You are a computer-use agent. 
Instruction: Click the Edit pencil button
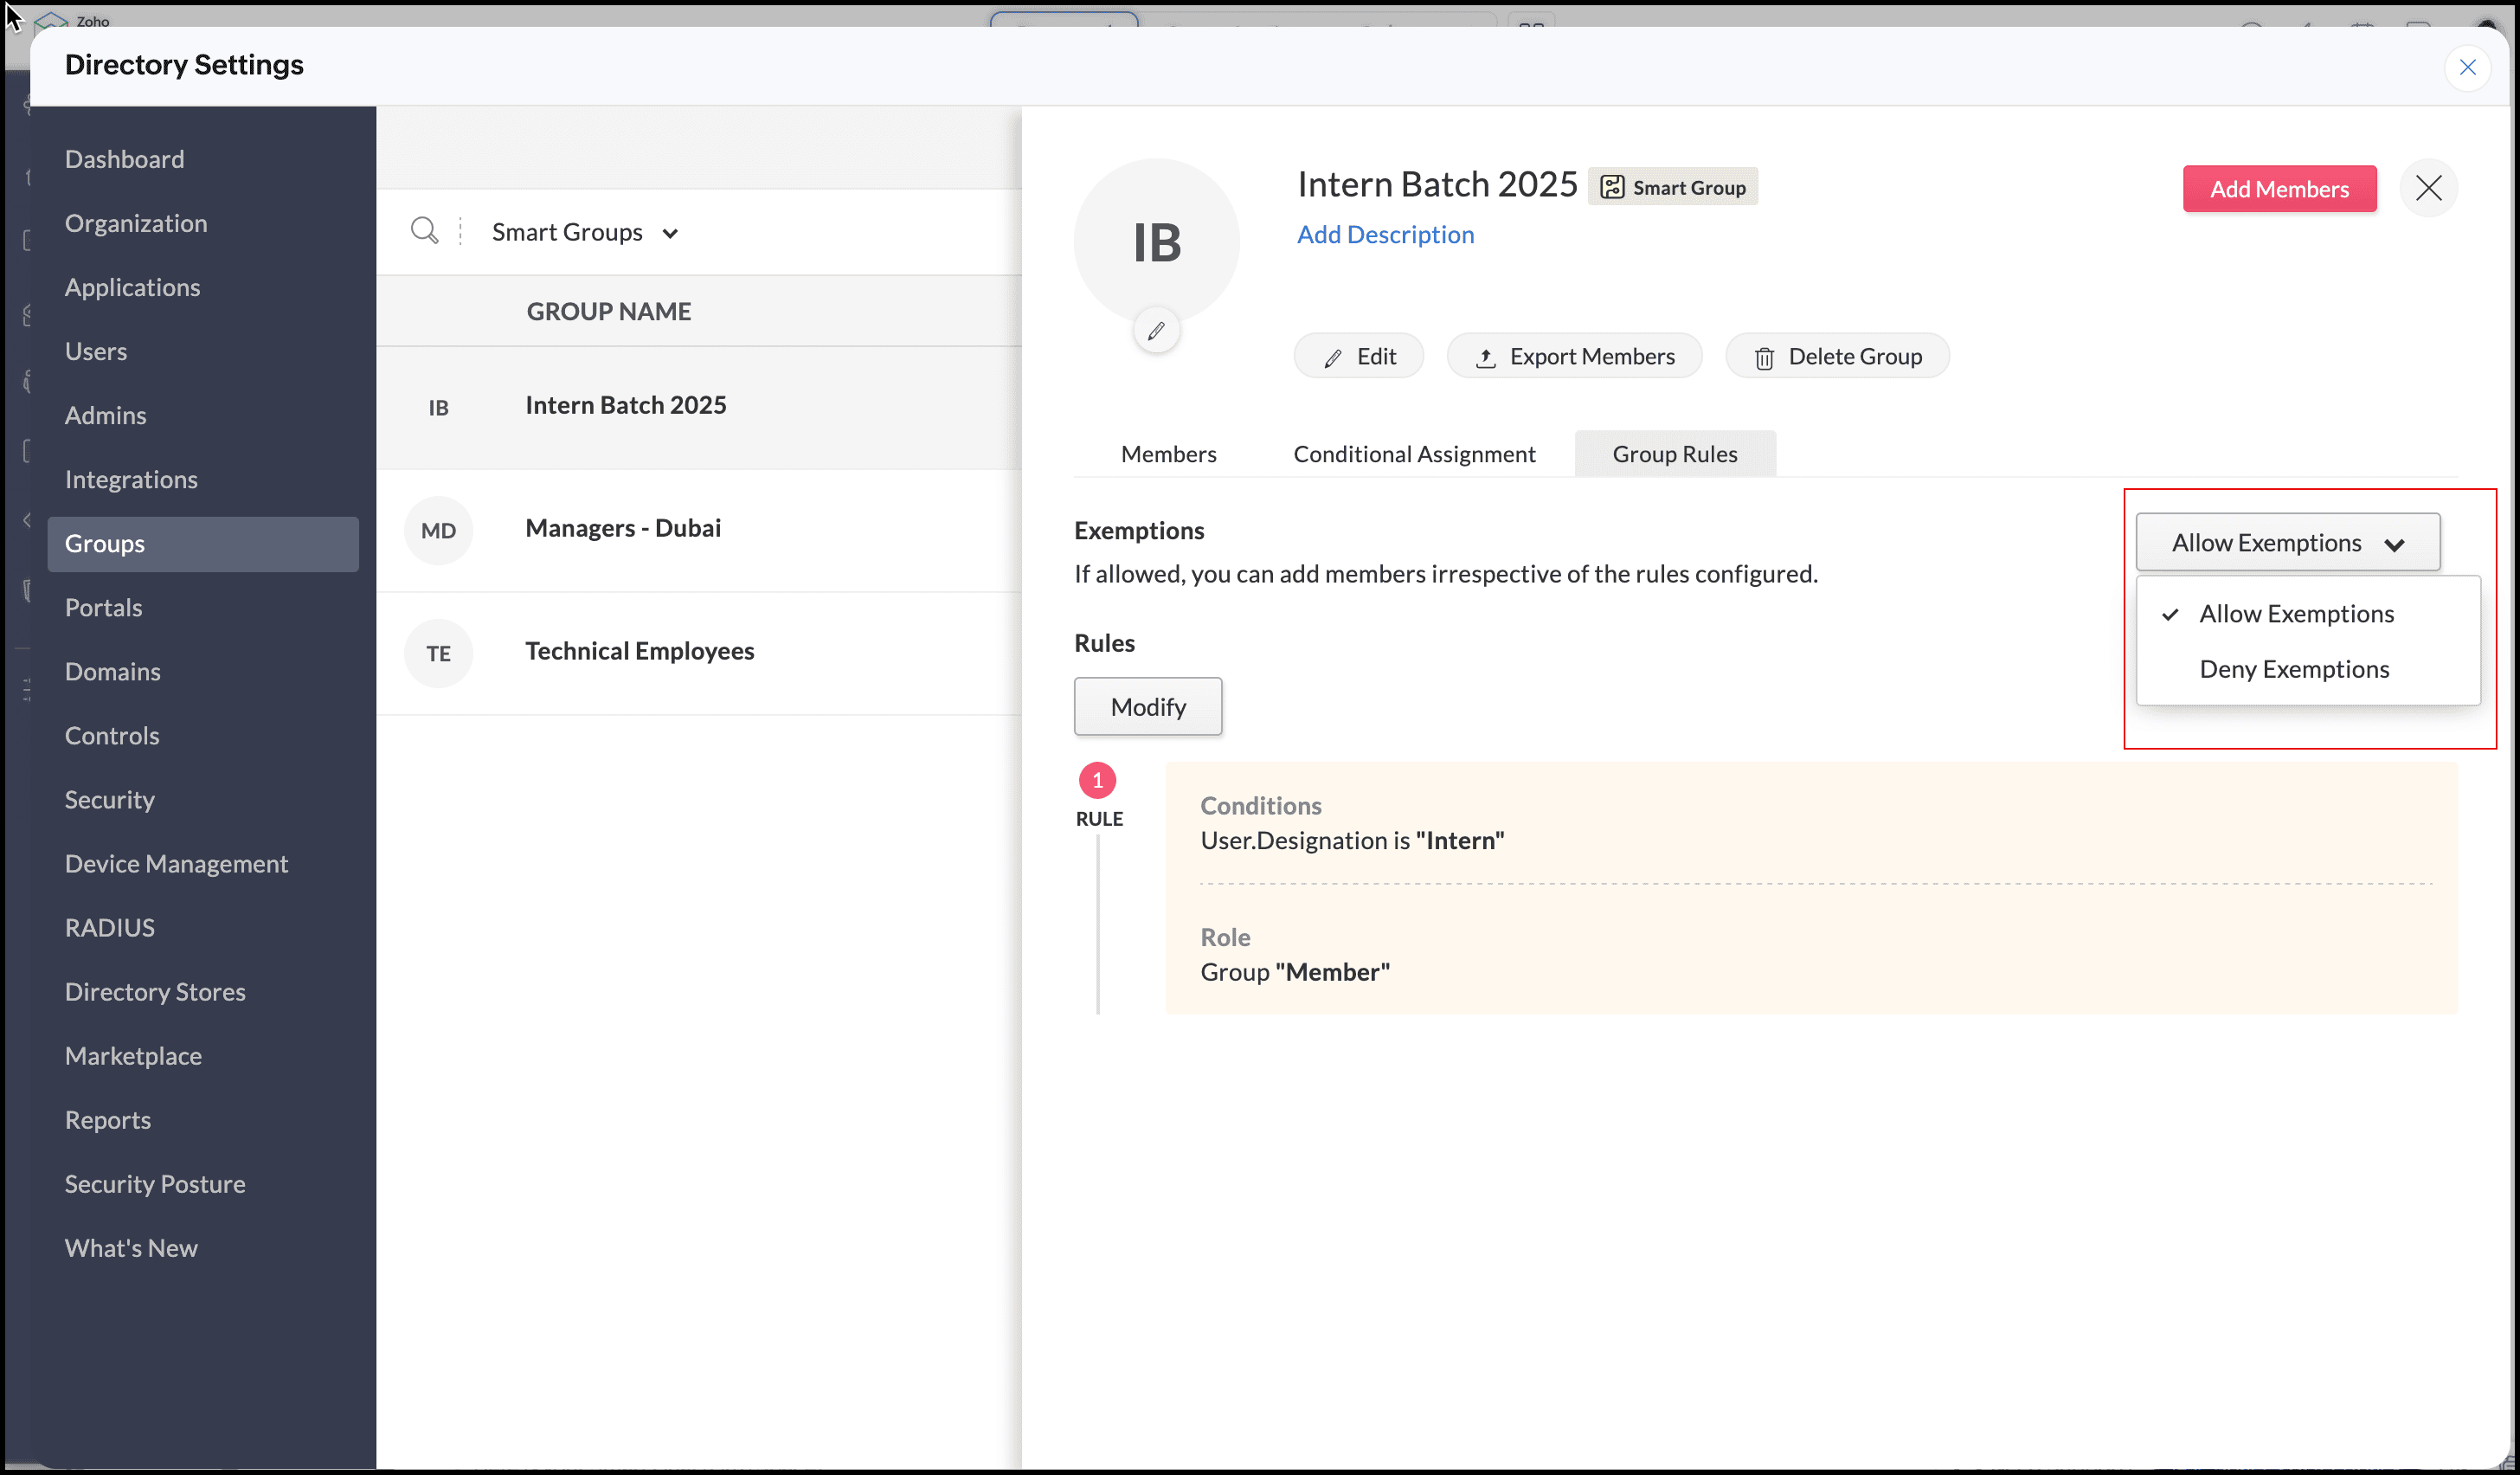[1358, 357]
